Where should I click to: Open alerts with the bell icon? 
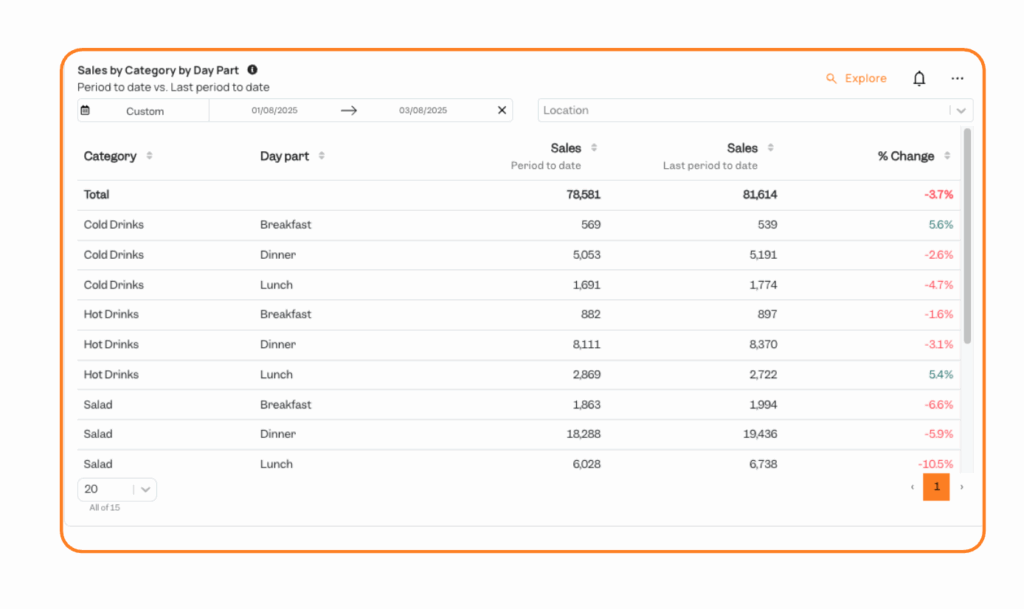(x=919, y=79)
